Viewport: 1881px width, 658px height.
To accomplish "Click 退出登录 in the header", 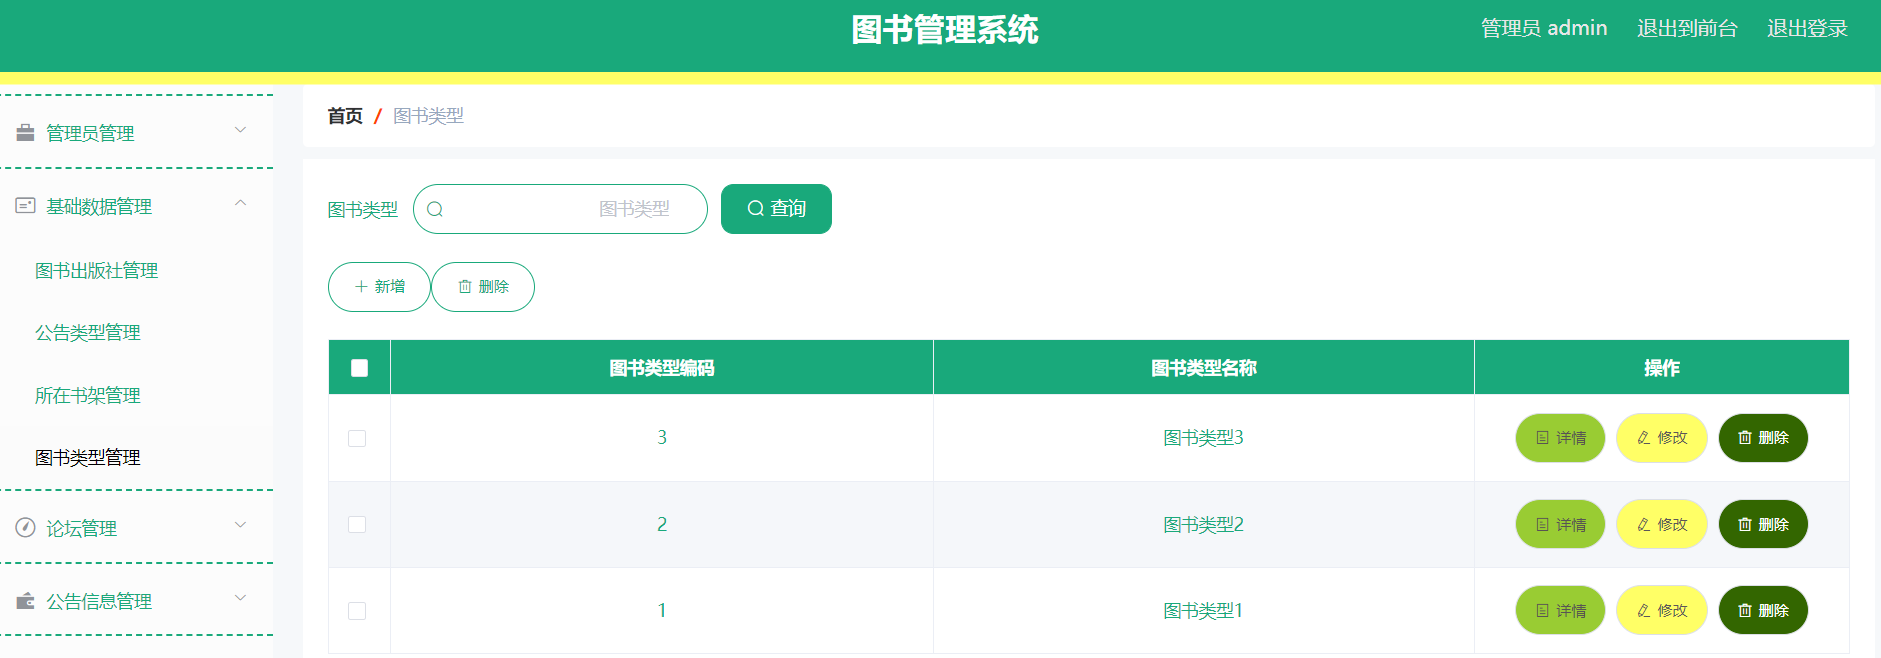I will pyautogui.click(x=1807, y=28).
